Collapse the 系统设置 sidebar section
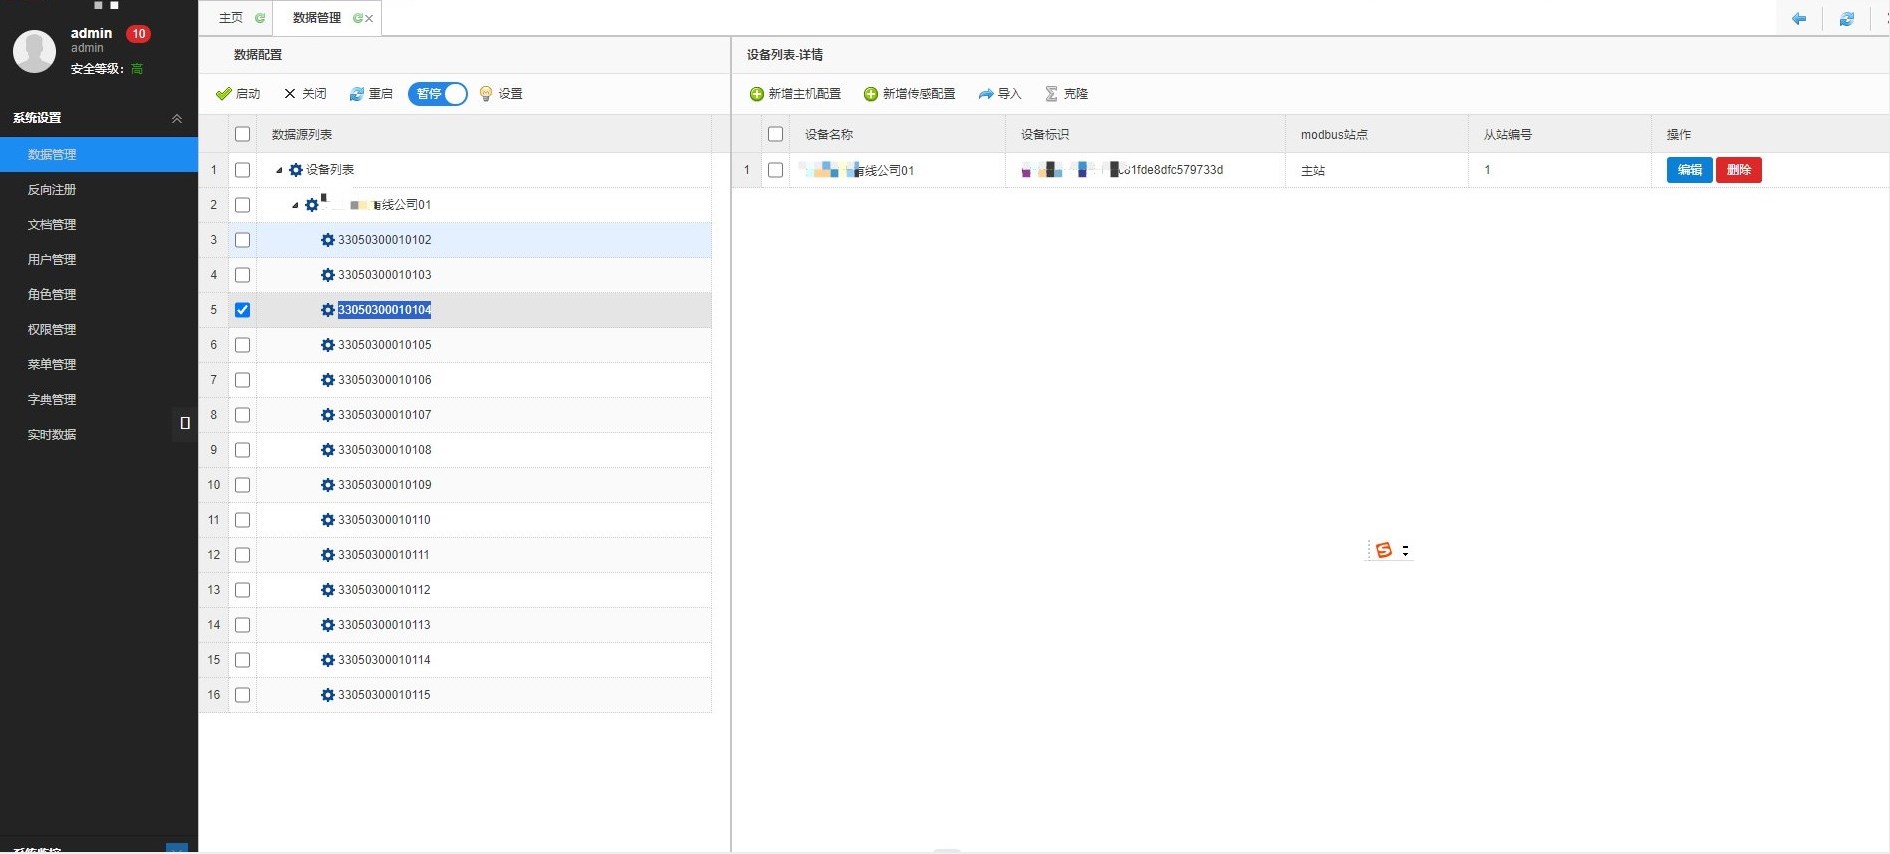 [177, 118]
